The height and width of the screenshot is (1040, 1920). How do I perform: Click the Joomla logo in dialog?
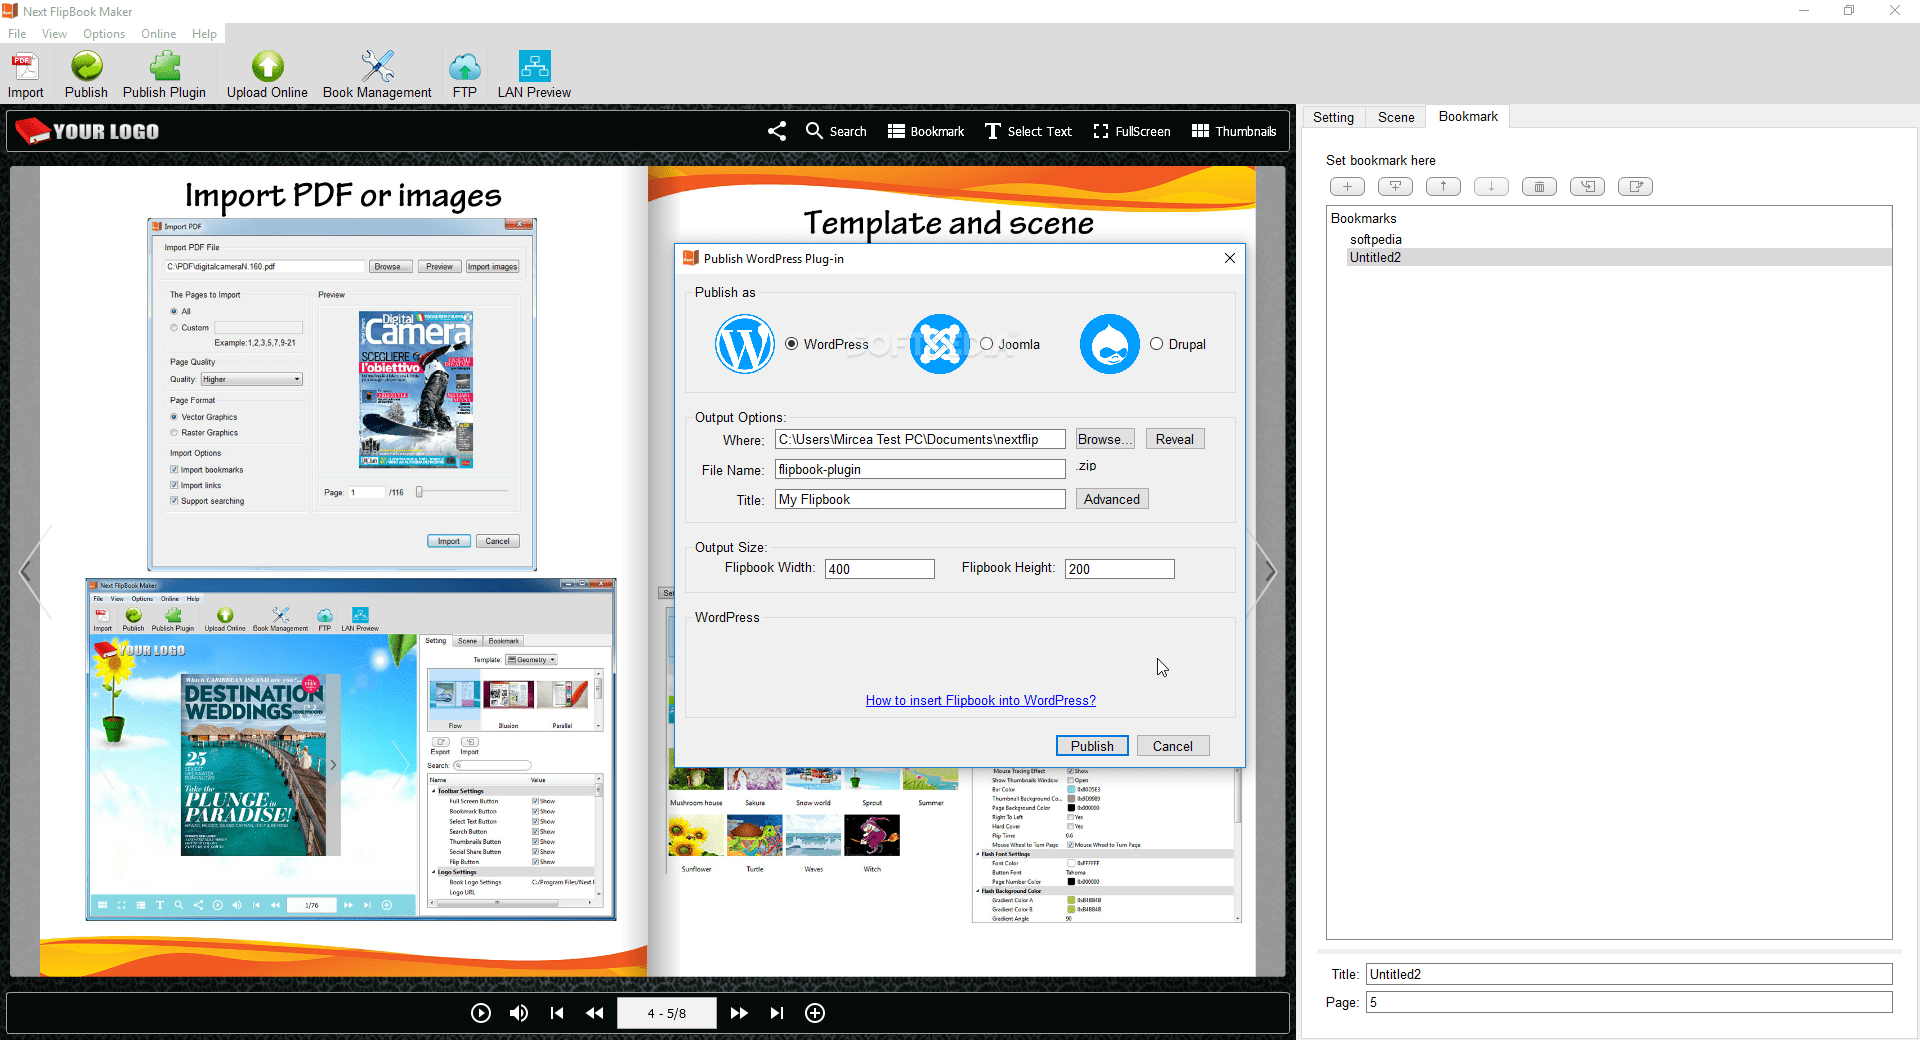[x=939, y=344]
